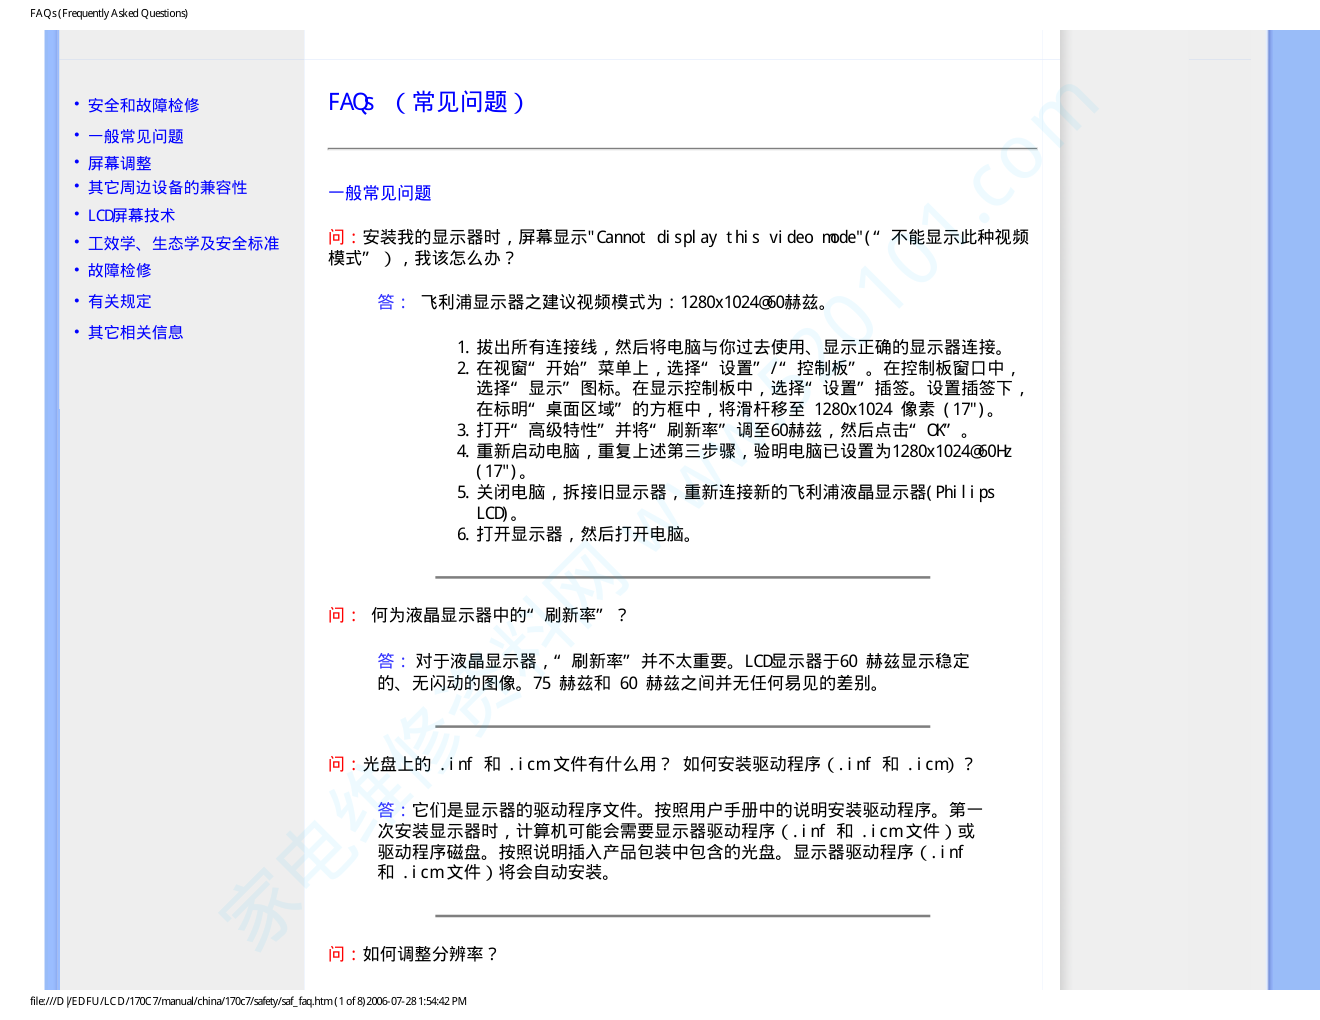
Task: Click the question 何为液晶显示器中的刷新率
Action: coord(478,615)
